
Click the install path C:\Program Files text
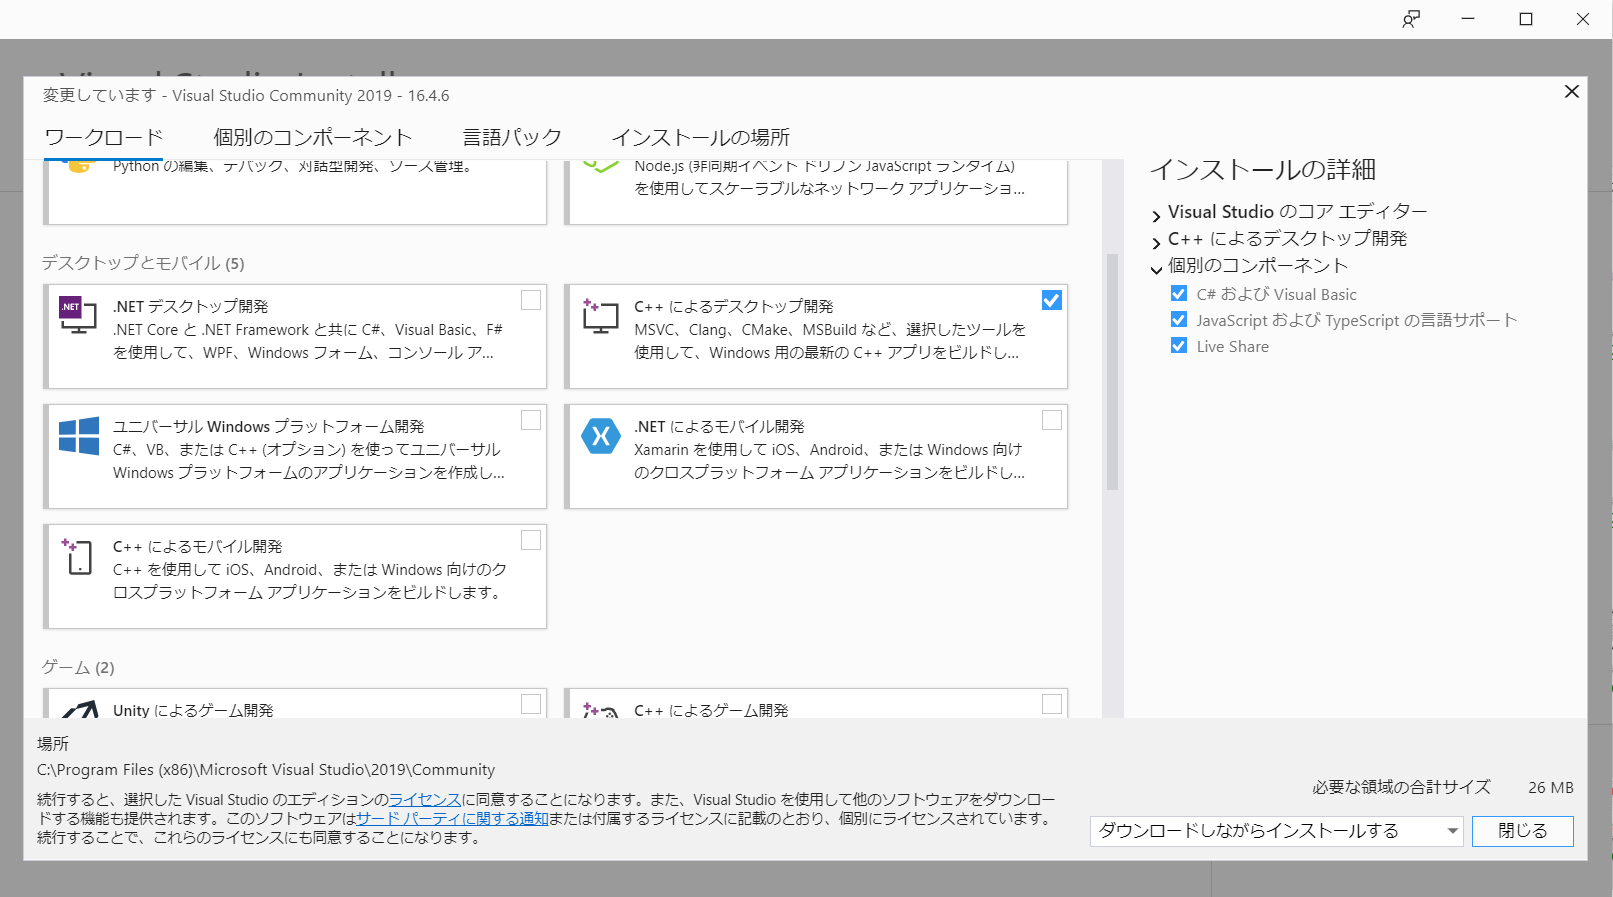coord(266,770)
